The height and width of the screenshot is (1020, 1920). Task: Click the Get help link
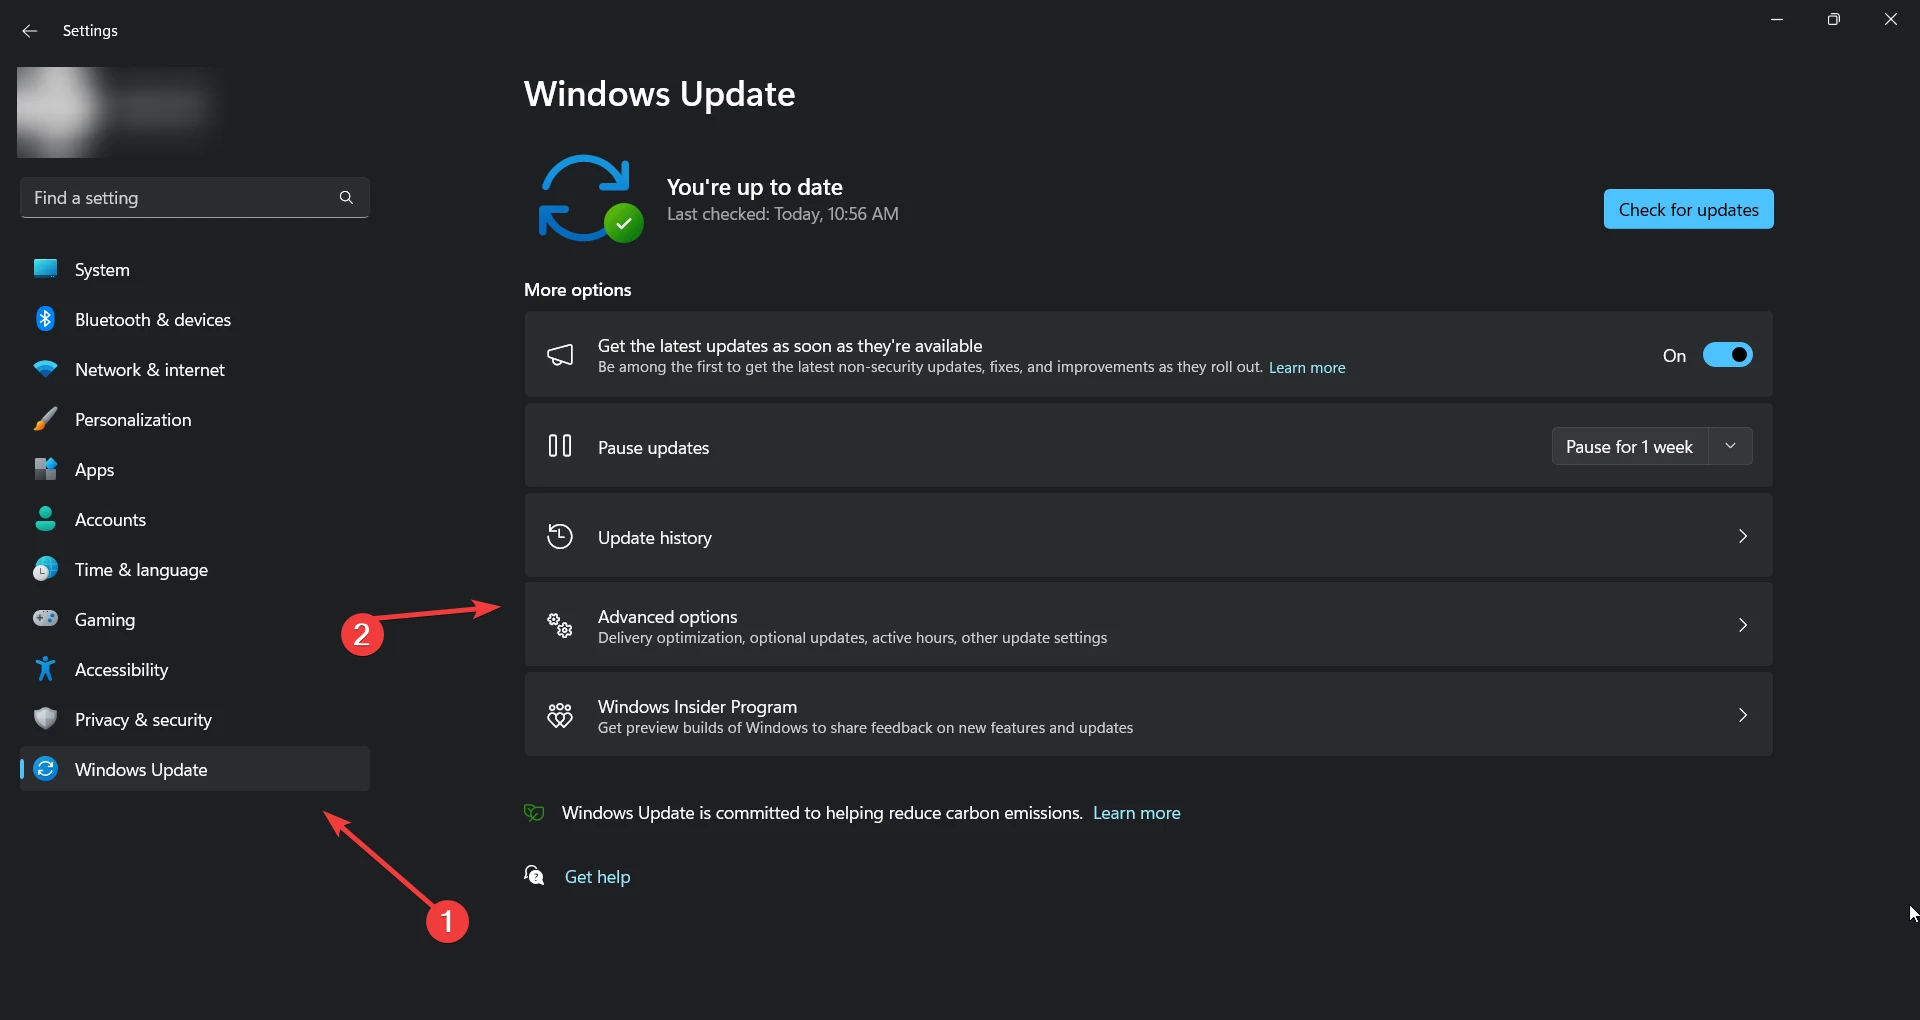tap(597, 877)
